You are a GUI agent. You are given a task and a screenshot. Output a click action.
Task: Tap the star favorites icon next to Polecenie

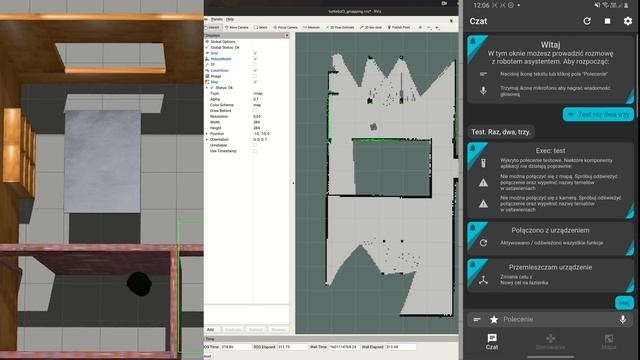(x=494, y=319)
